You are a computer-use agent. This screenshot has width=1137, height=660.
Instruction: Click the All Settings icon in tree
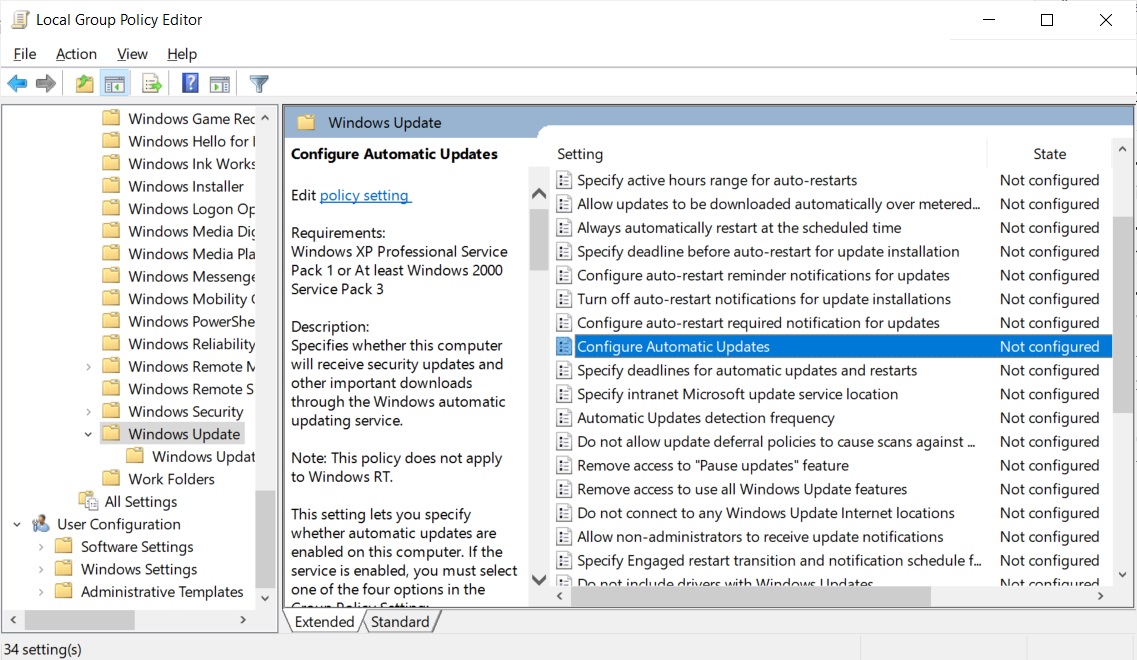88,501
